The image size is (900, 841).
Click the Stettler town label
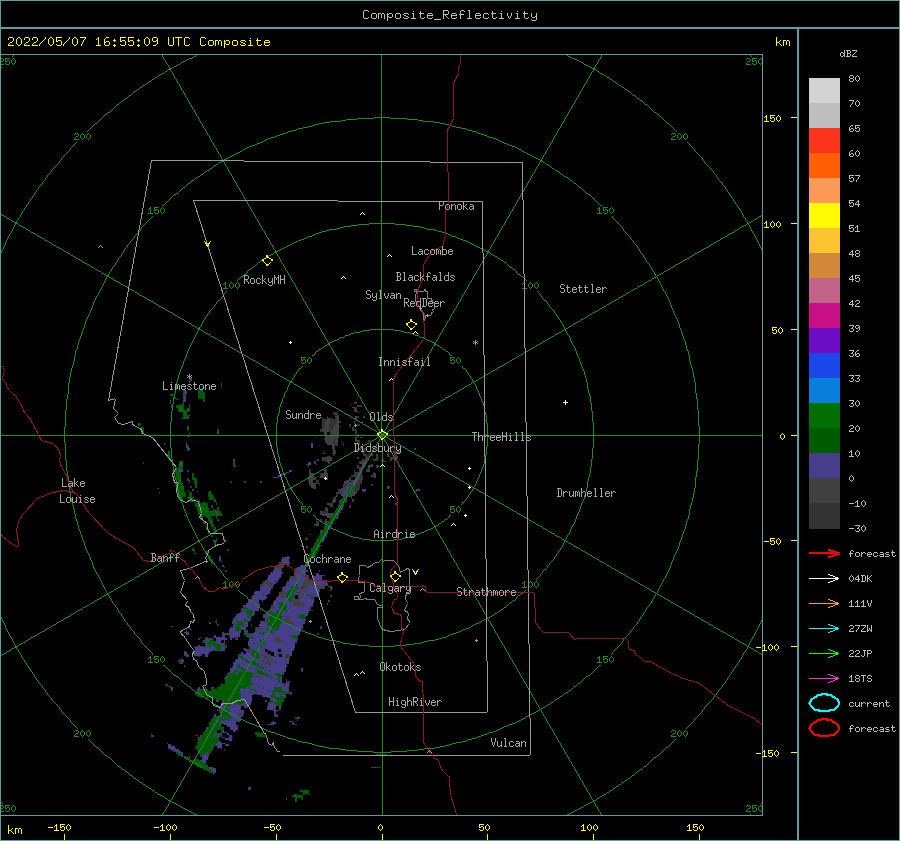click(583, 289)
